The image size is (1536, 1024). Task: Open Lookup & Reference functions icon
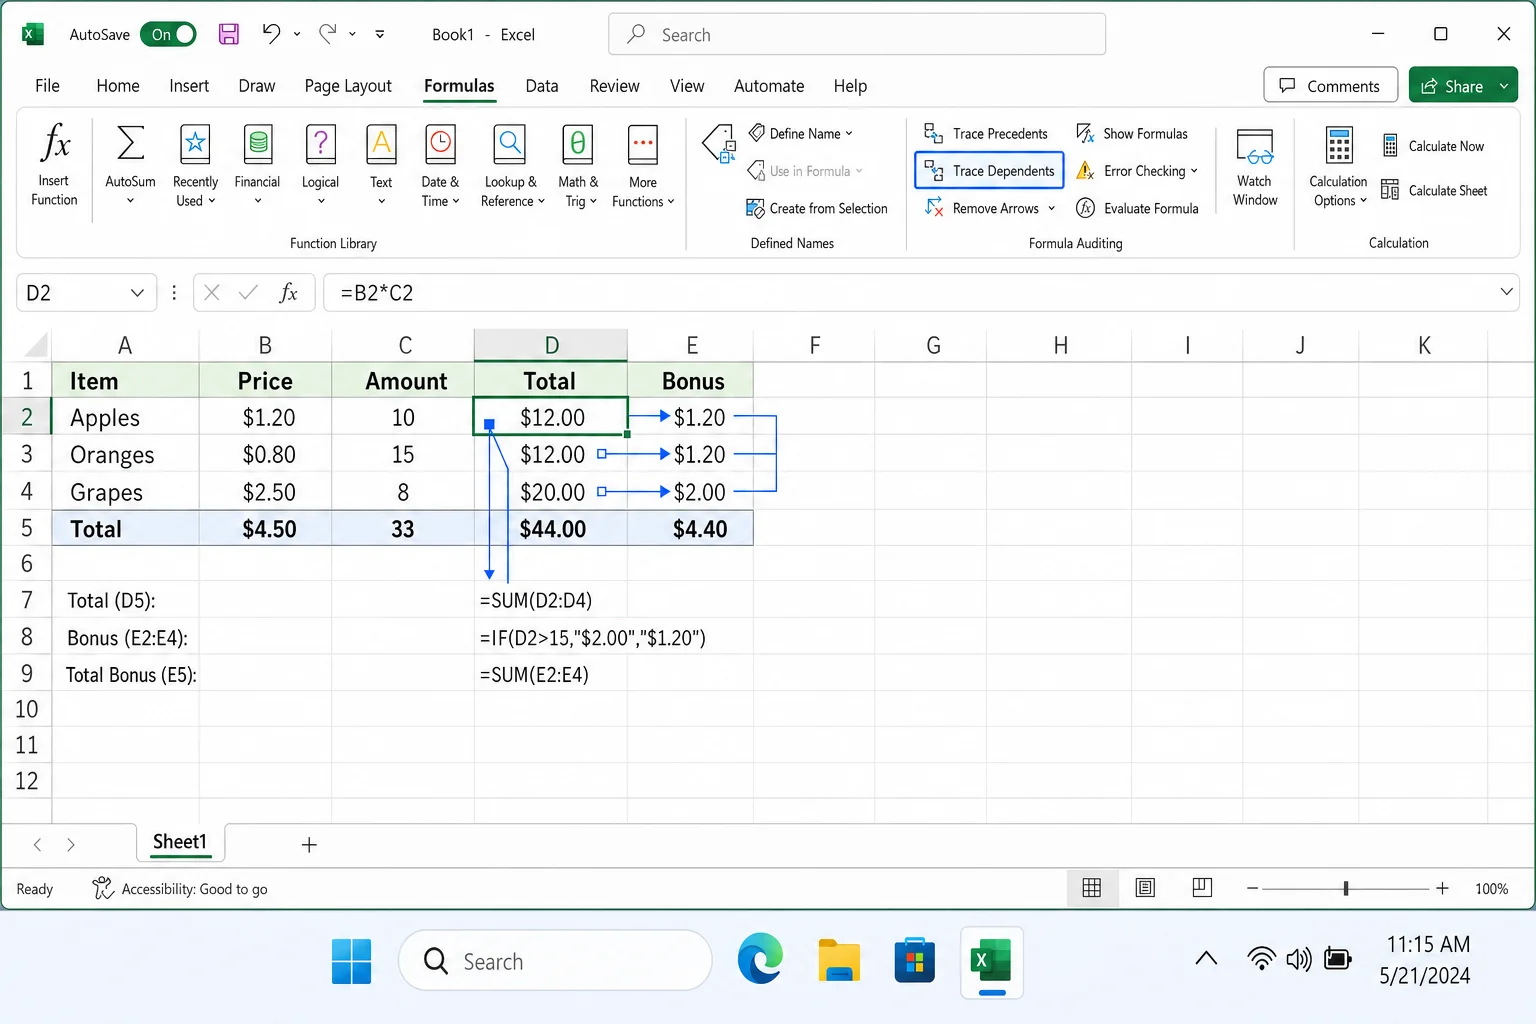coord(510,143)
